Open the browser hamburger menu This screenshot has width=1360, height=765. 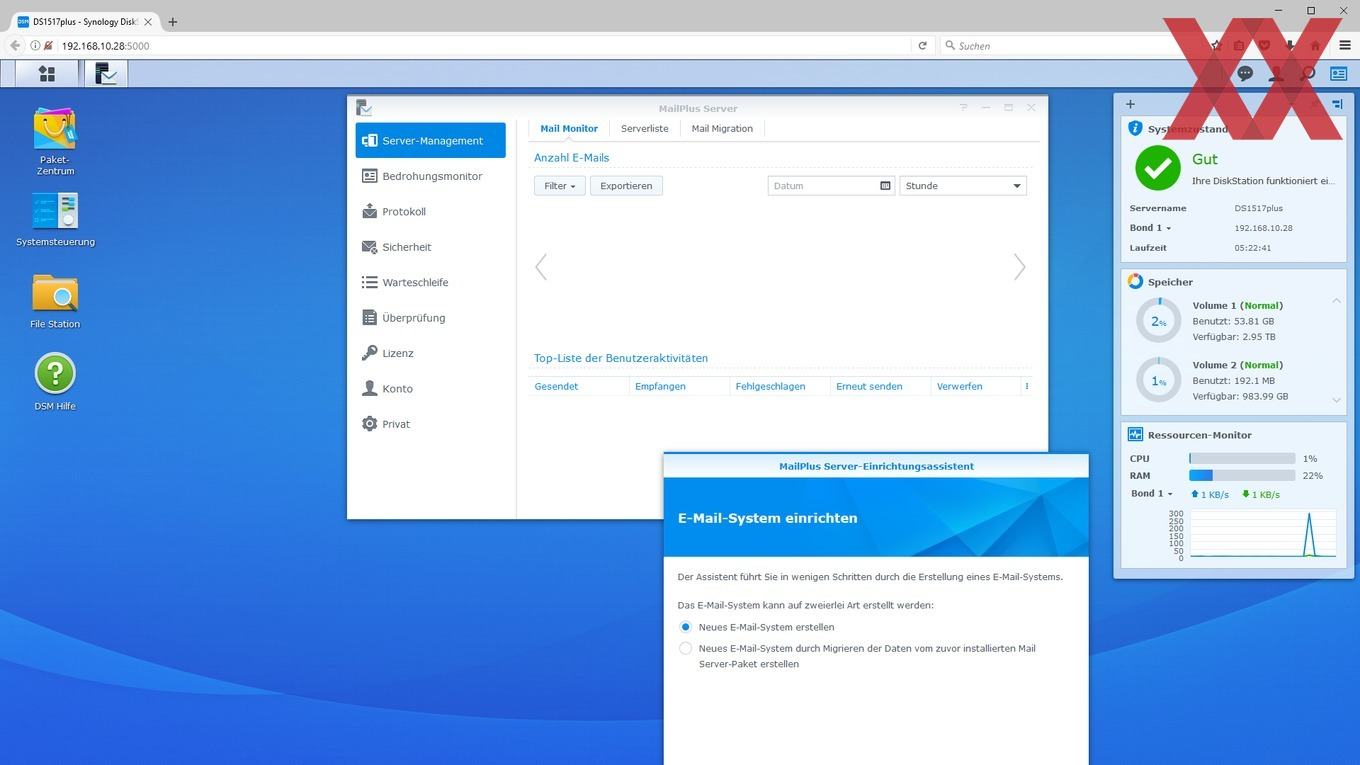(x=1345, y=46)
